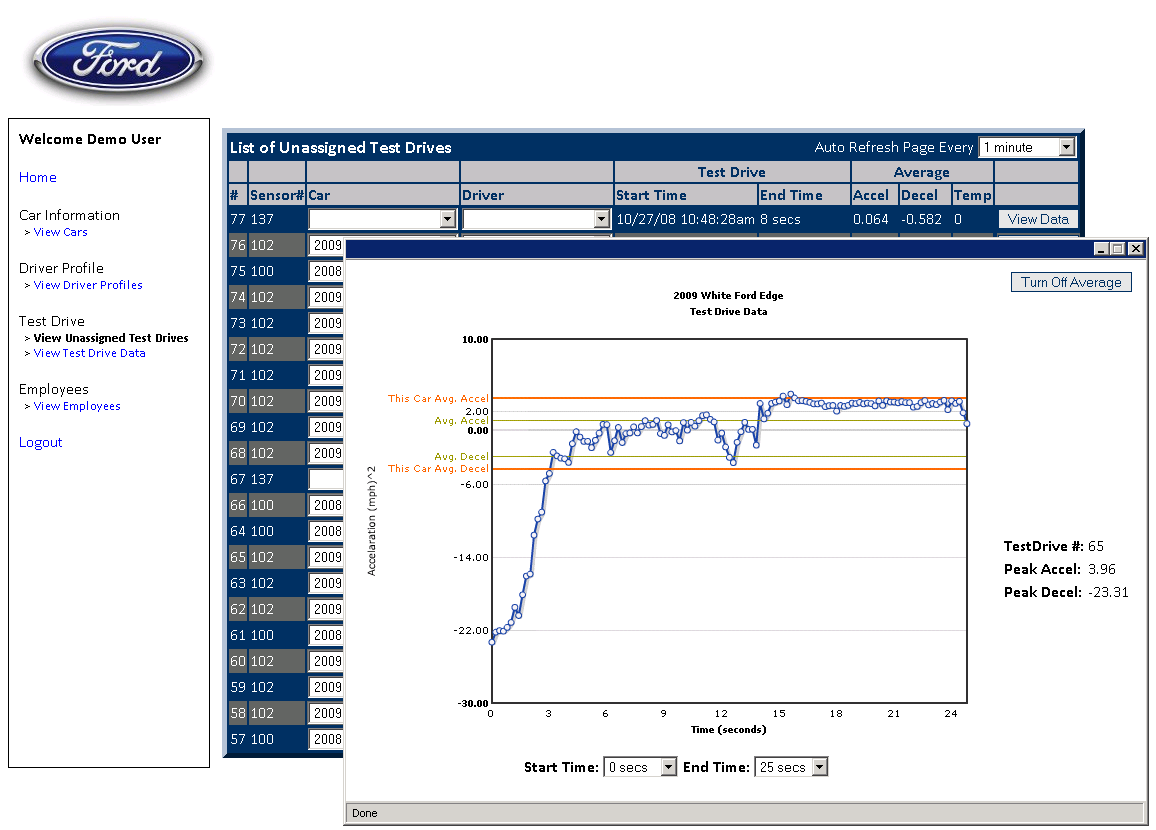
Task: Click the Peak Decel -23.31 value
Action: coord(1108,592)
